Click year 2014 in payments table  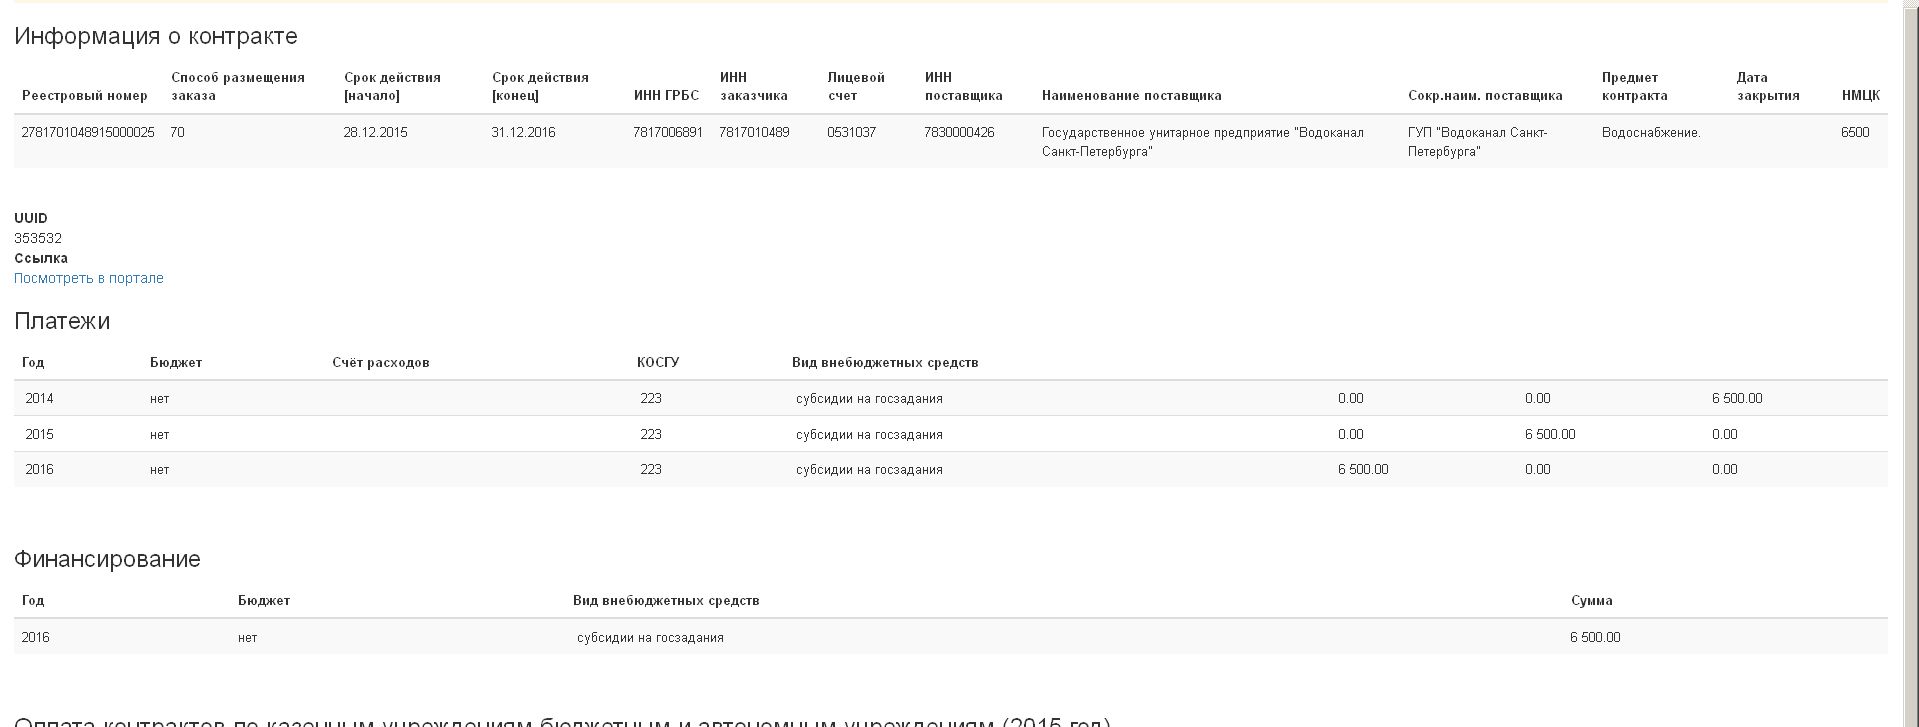(x=39, y=398)
